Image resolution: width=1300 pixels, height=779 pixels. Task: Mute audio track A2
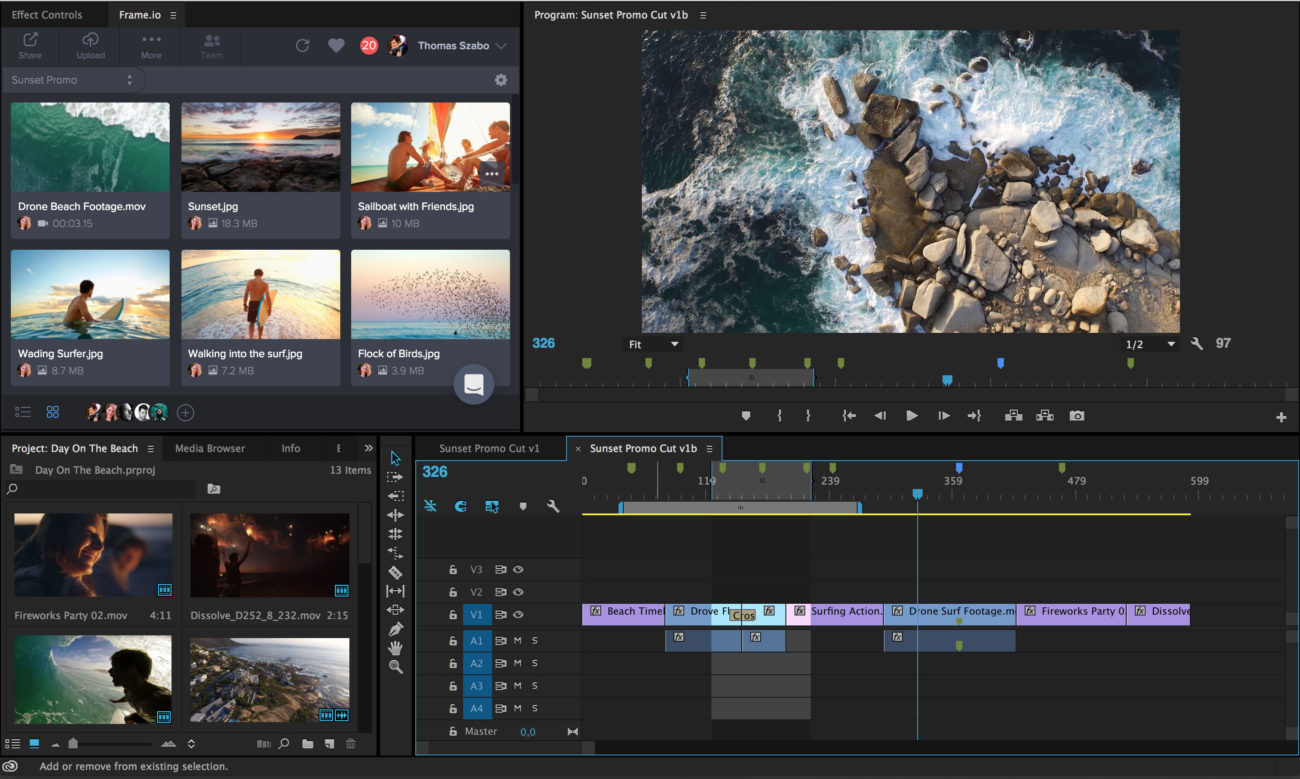pyautogui.click(x=518, y=663)
